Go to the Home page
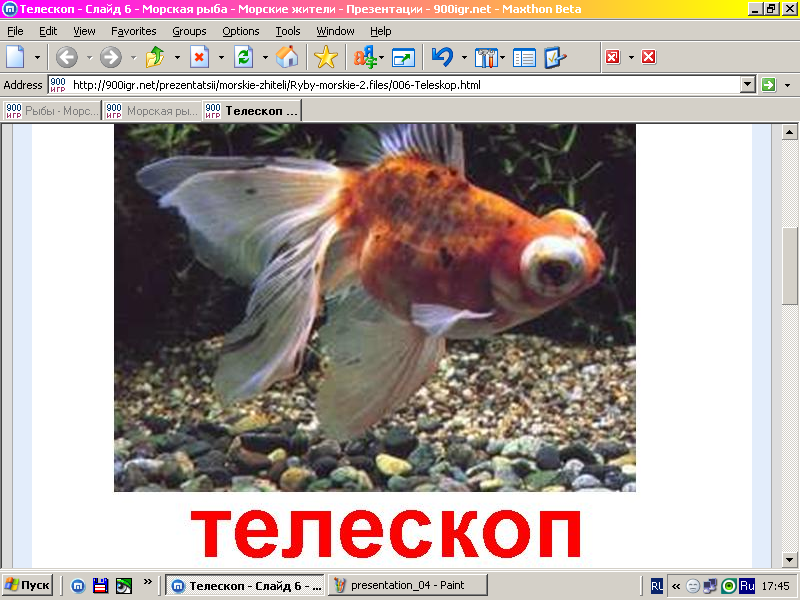The image size is (800, 600). (287, 57)
